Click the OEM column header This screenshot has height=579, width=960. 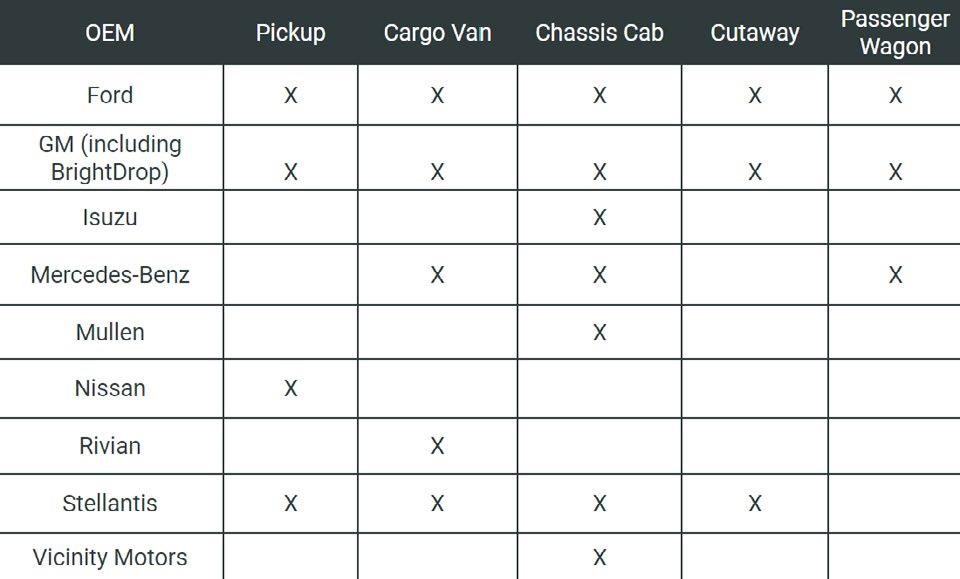click(110, 32)
